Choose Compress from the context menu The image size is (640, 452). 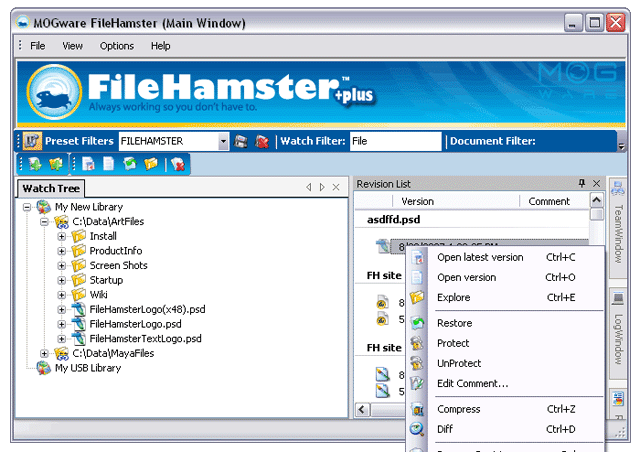pyautogui.click(x=505, y=409)
